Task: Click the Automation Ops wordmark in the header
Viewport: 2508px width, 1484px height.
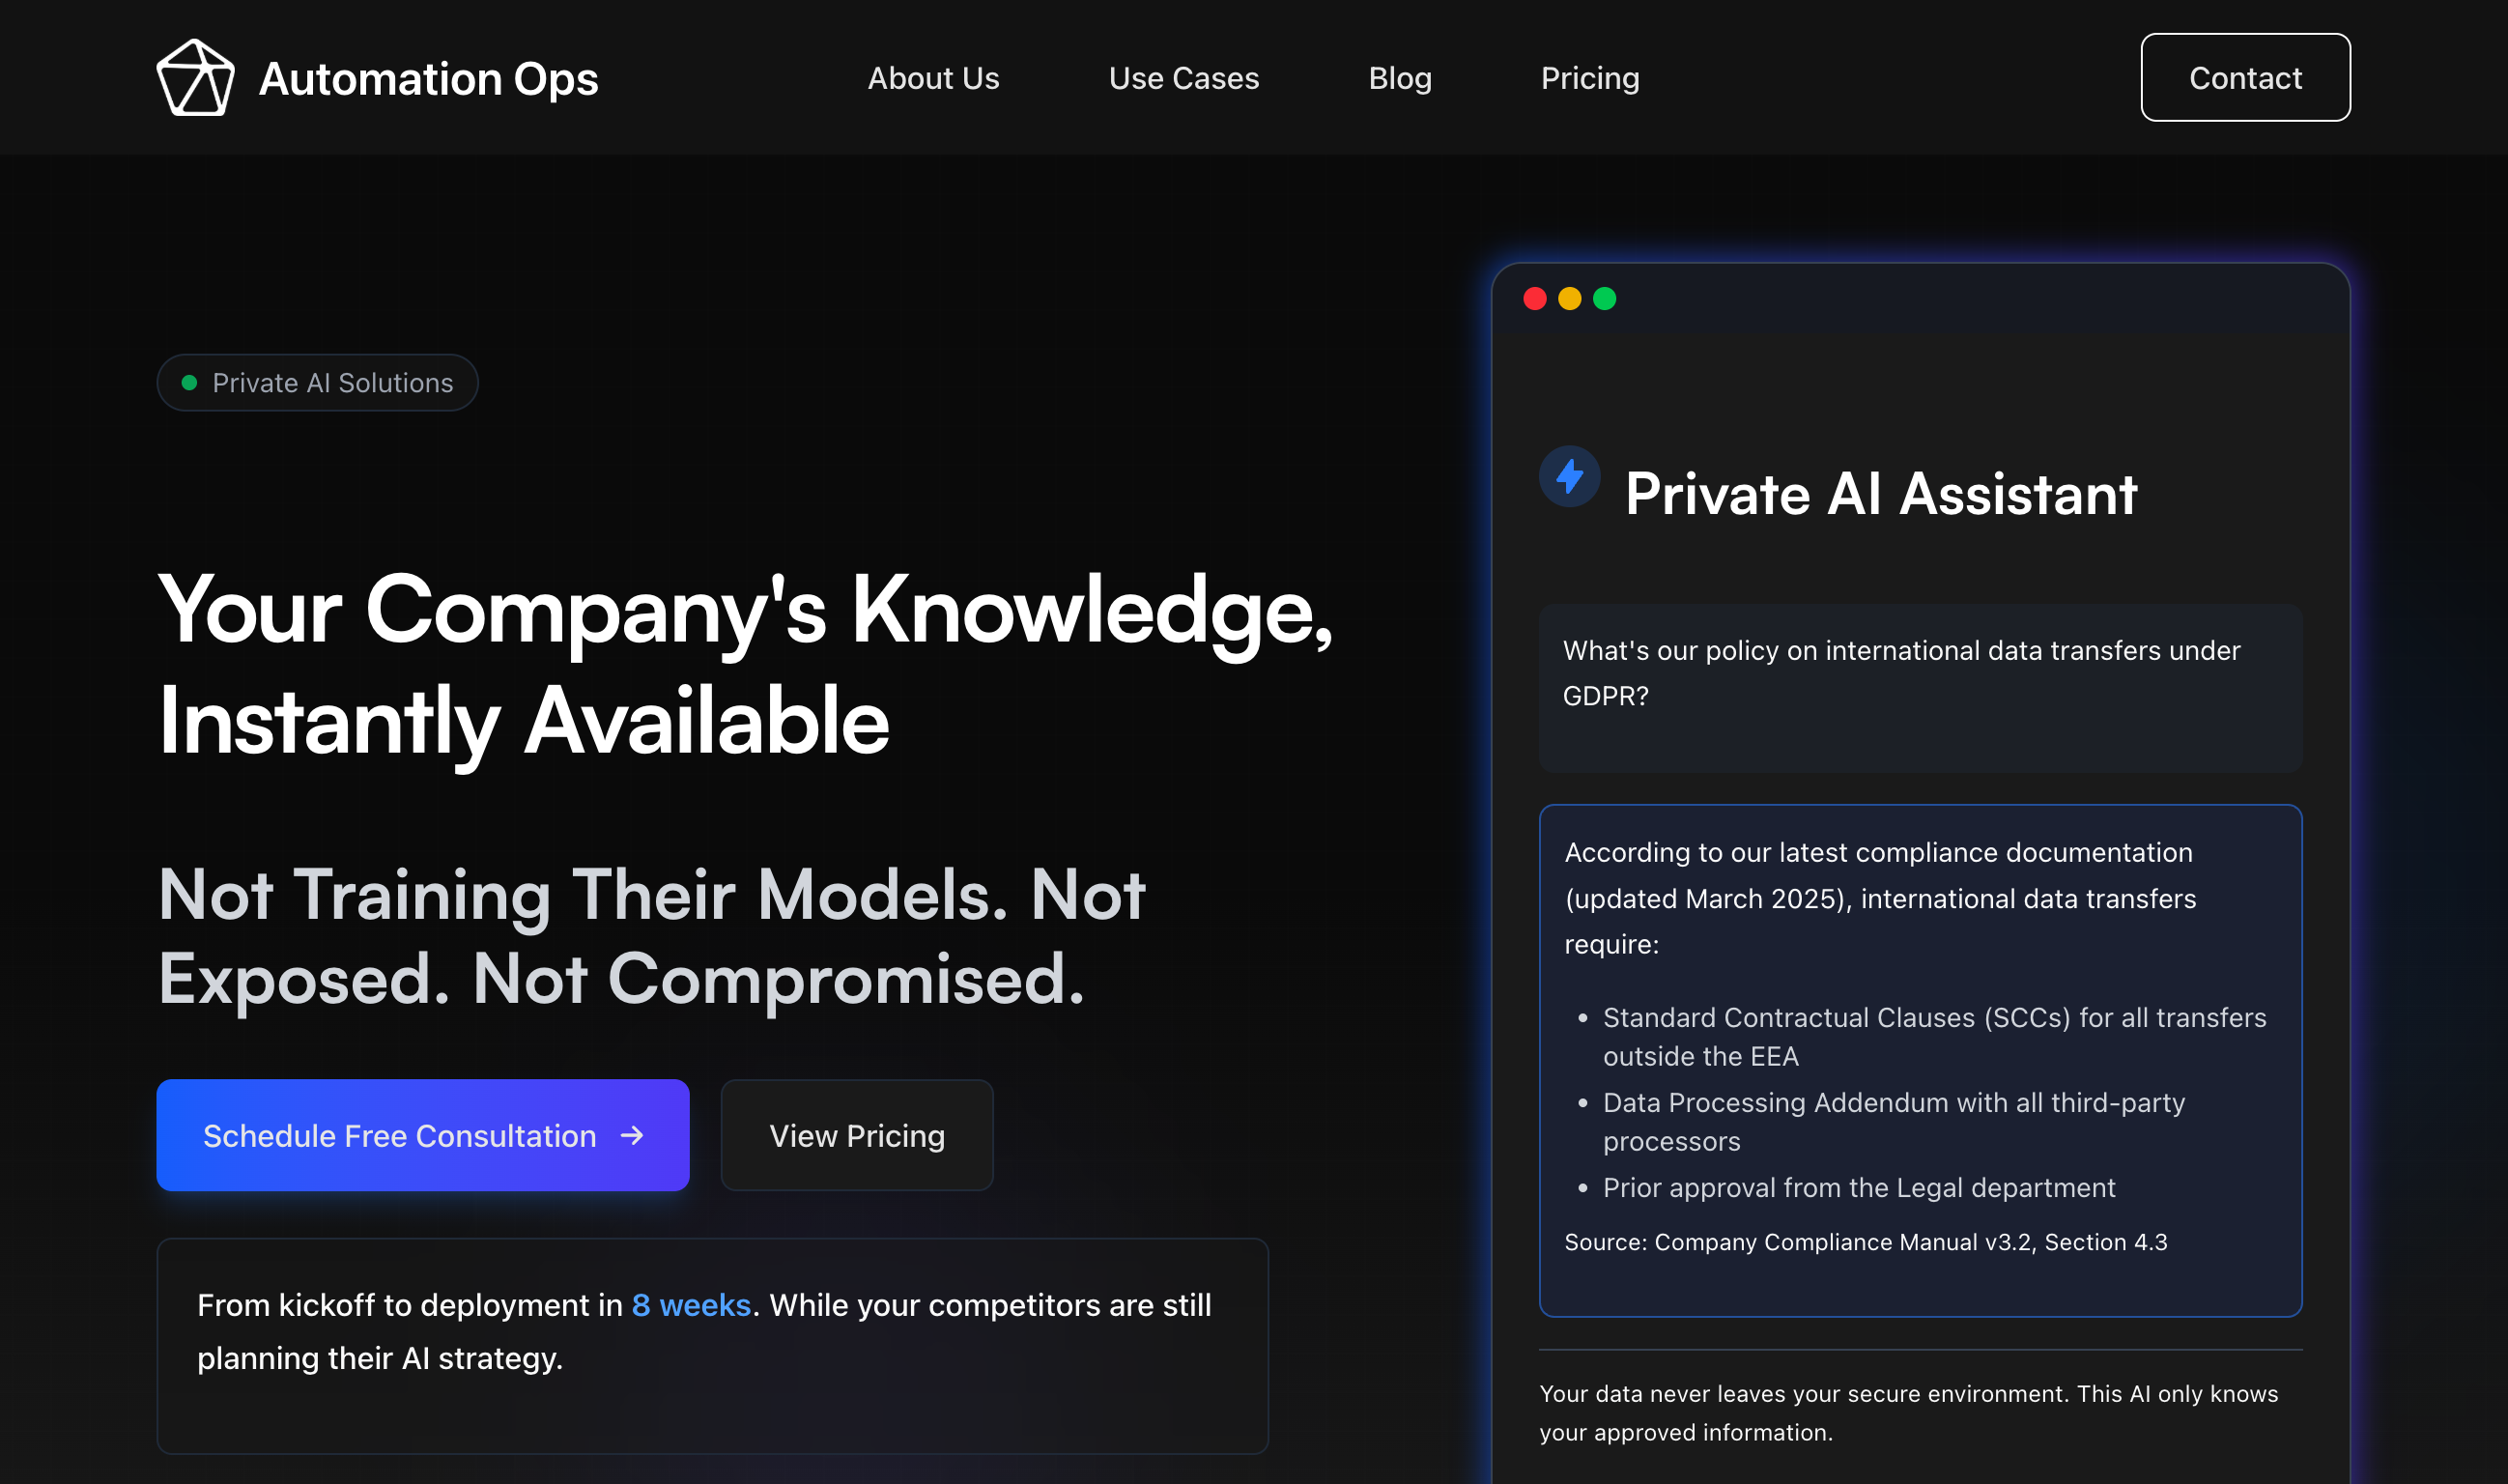Action: coord(428,78)
